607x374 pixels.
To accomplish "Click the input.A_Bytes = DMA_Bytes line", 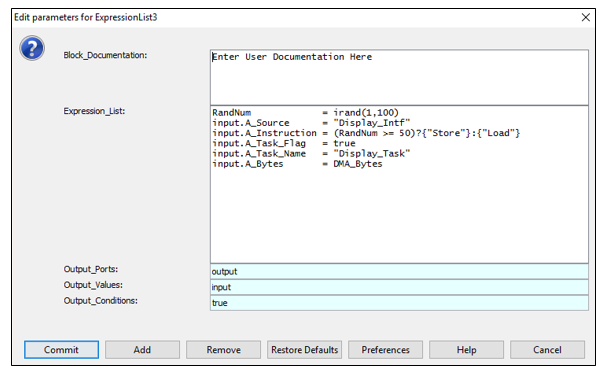I will 297,164.
